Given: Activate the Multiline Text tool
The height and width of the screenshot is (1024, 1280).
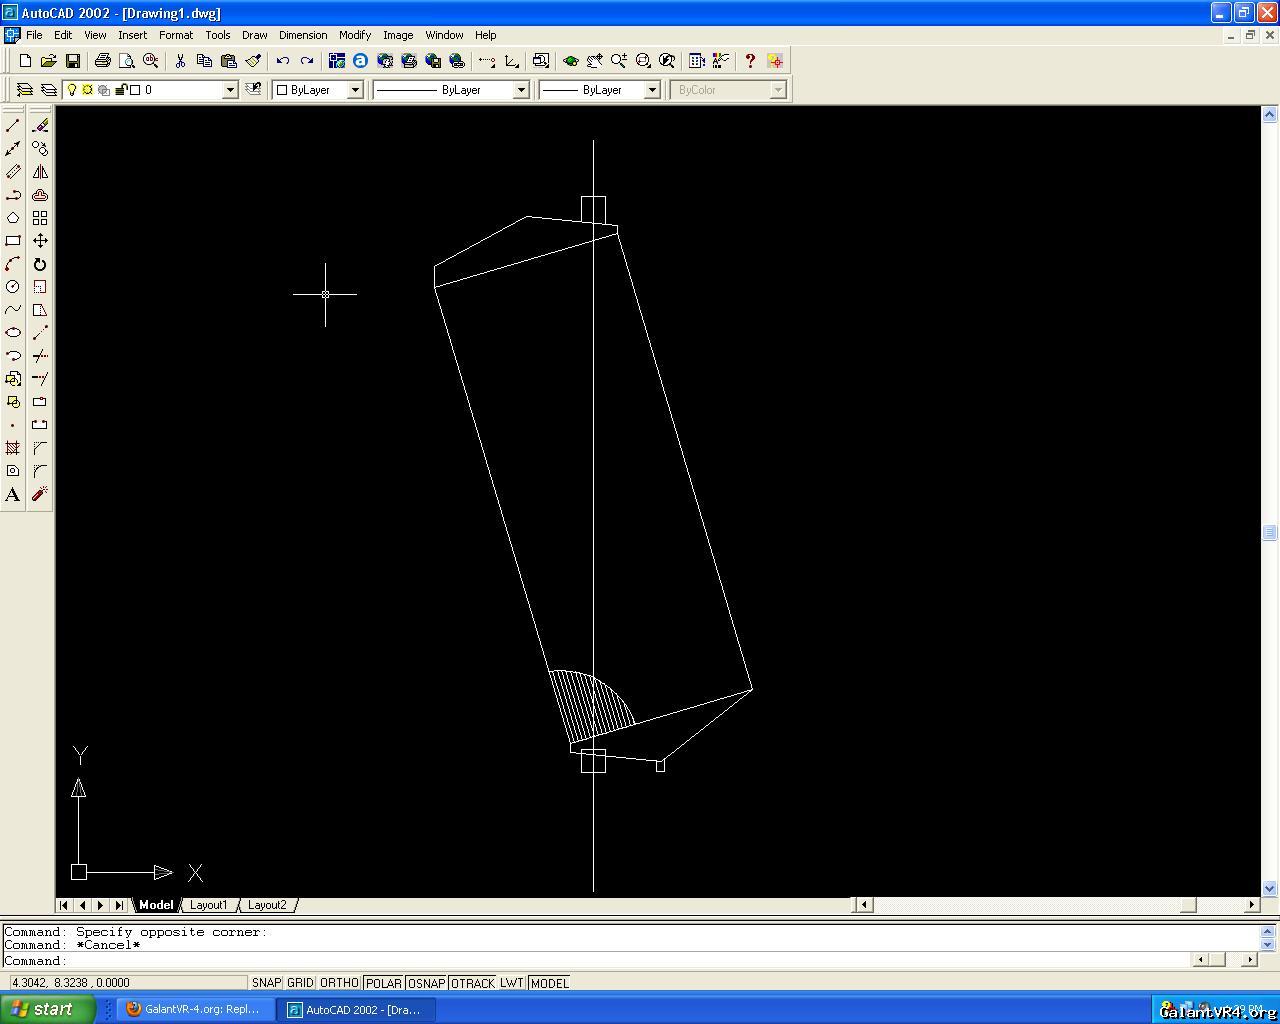Looking at the screenshot, I should pyautogui.click(x=13, y=495).
